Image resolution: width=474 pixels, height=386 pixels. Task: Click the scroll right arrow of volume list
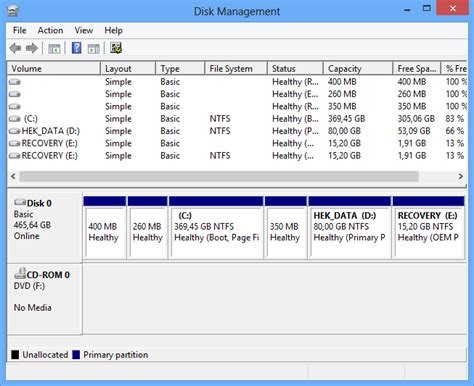point(461,176)
